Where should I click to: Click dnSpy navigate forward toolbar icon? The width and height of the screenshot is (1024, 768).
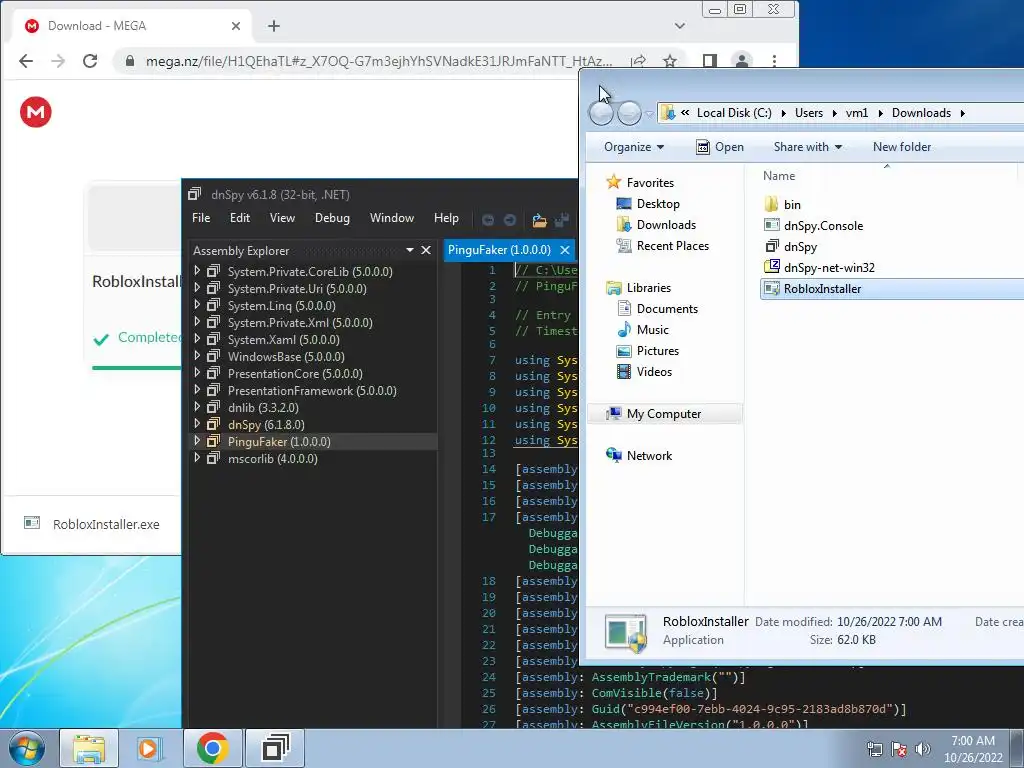tap(509, 219)
